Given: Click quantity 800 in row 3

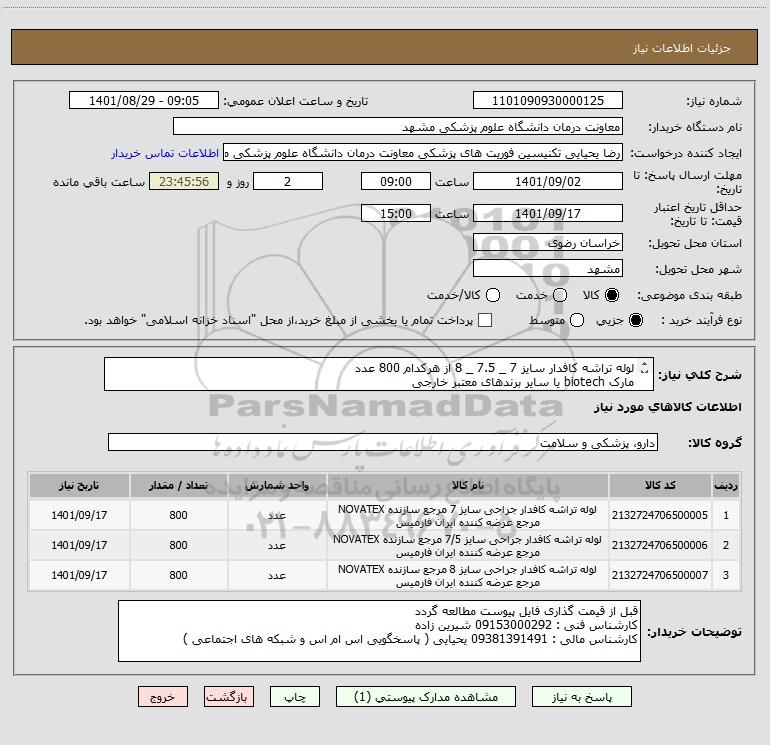Looking at the screenshot, I should click(178, 575).
